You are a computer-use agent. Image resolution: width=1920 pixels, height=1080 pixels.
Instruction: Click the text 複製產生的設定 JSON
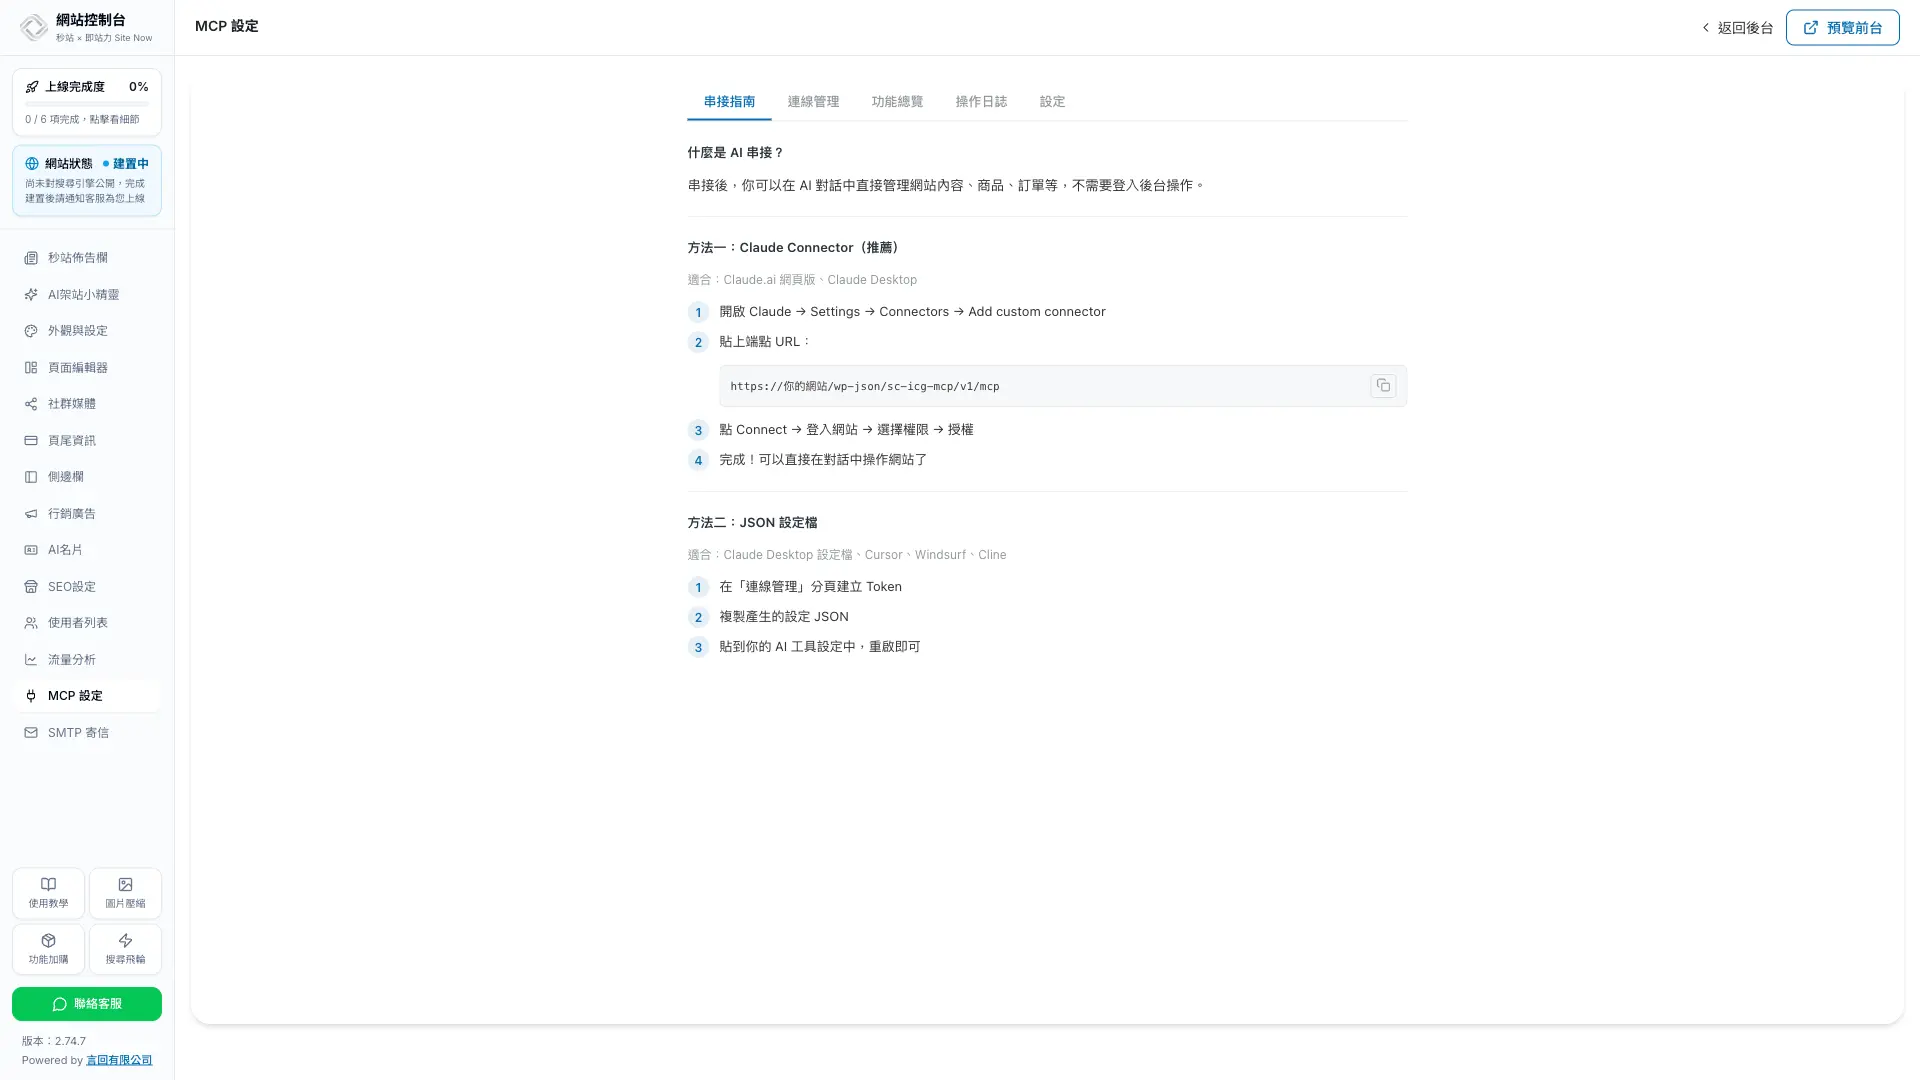click(784, 617)
